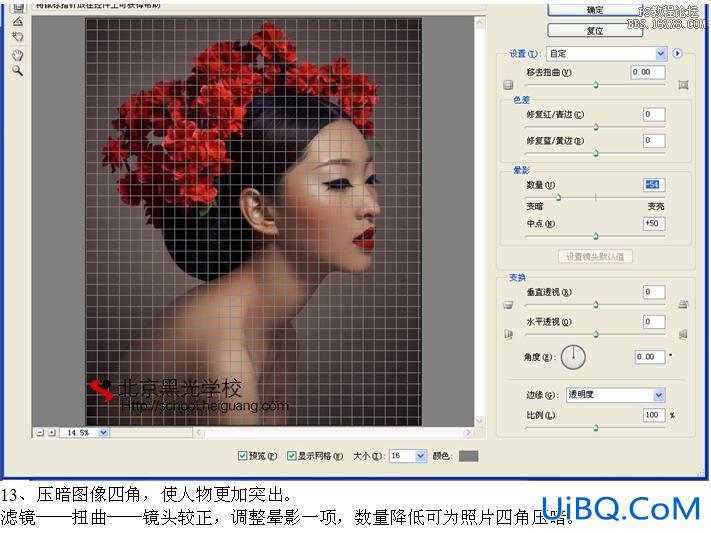The height and width of the screenshot is (533, 711).
Task: Click the preview vertical scrollbar down arrow
Action: pos(479,421)
